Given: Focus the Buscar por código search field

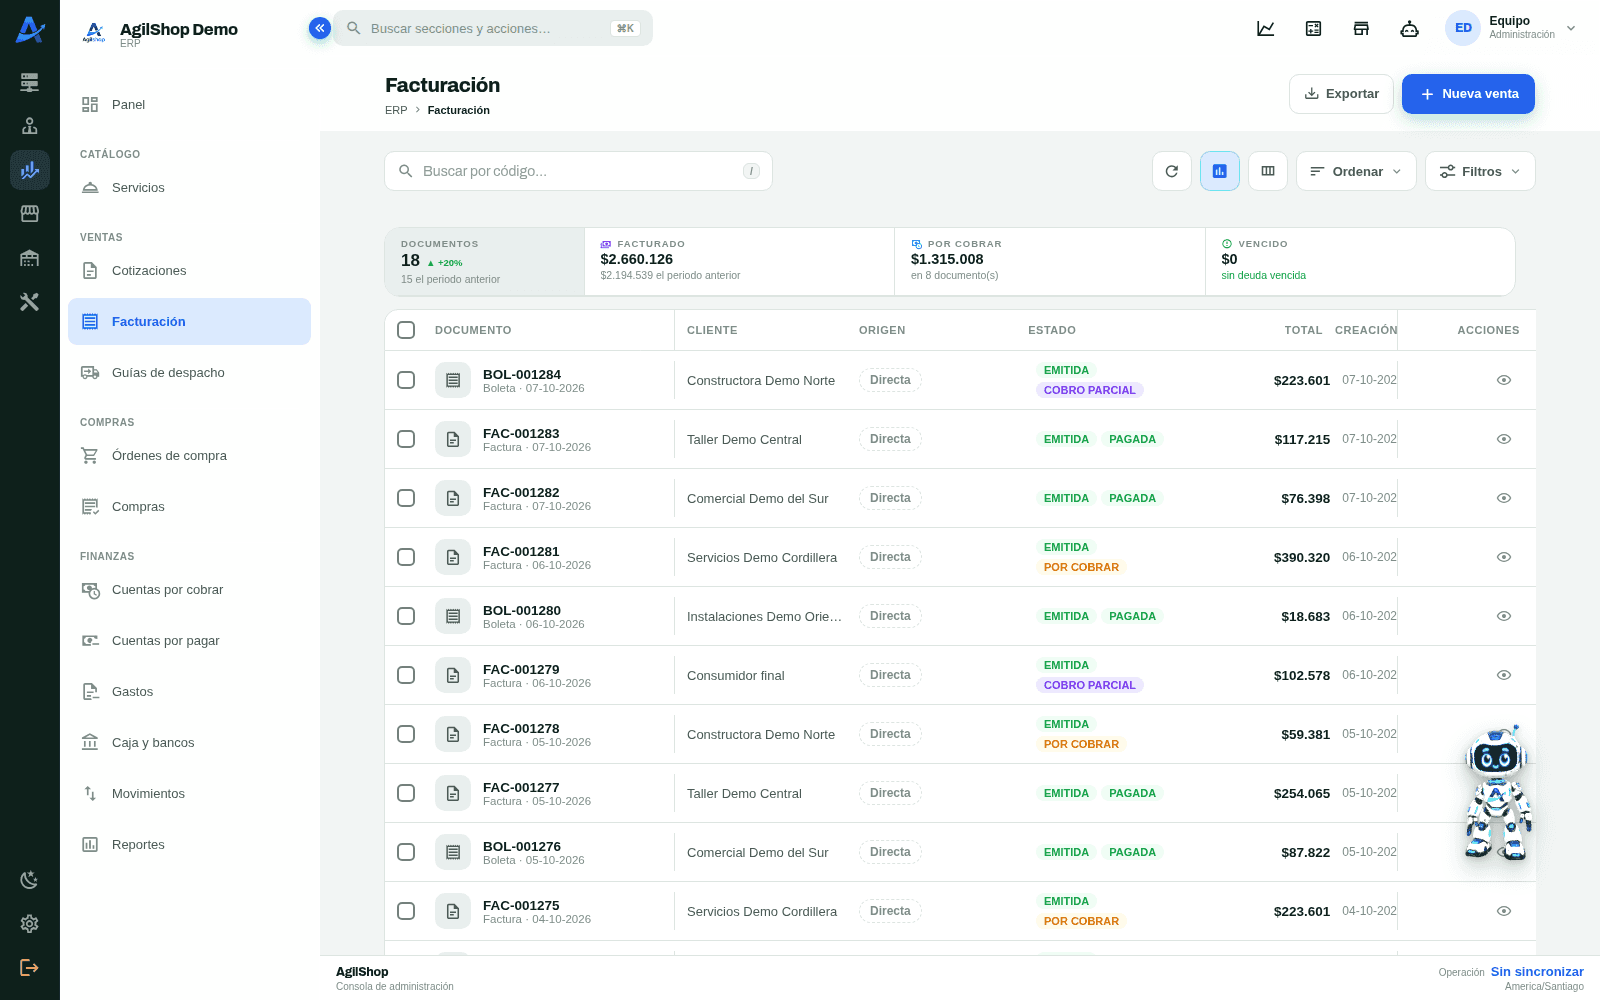Looking at the screenshot, I should pos(578,171).
